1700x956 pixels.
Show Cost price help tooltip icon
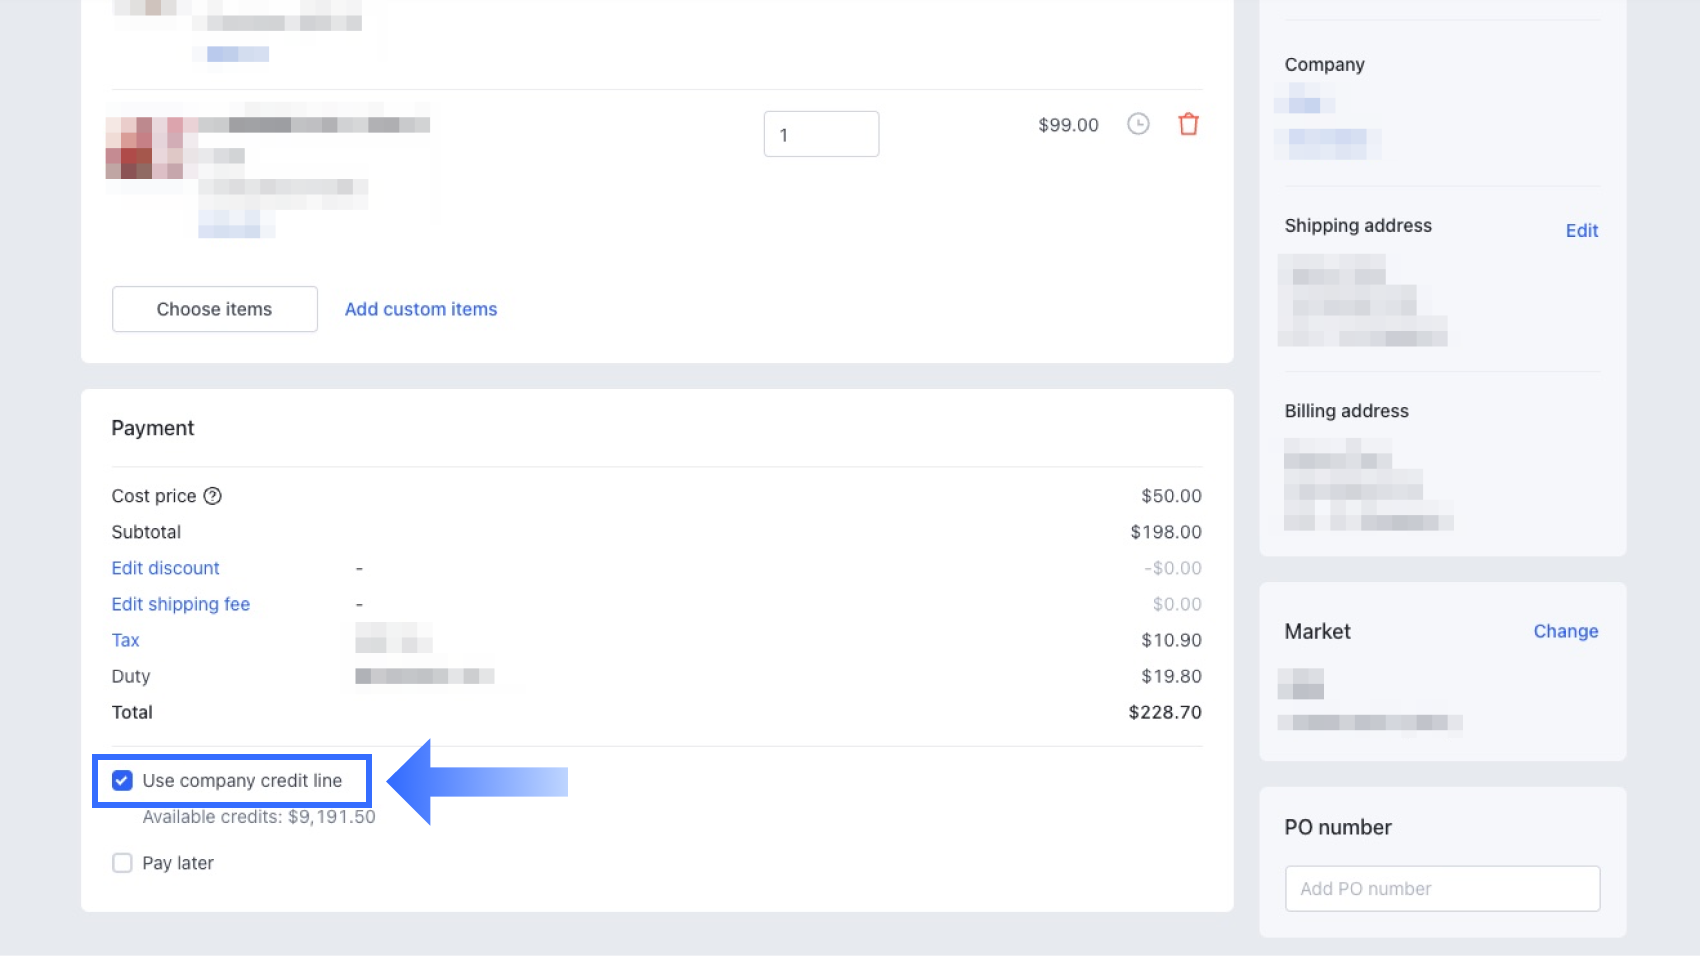[x=213, y=496]
